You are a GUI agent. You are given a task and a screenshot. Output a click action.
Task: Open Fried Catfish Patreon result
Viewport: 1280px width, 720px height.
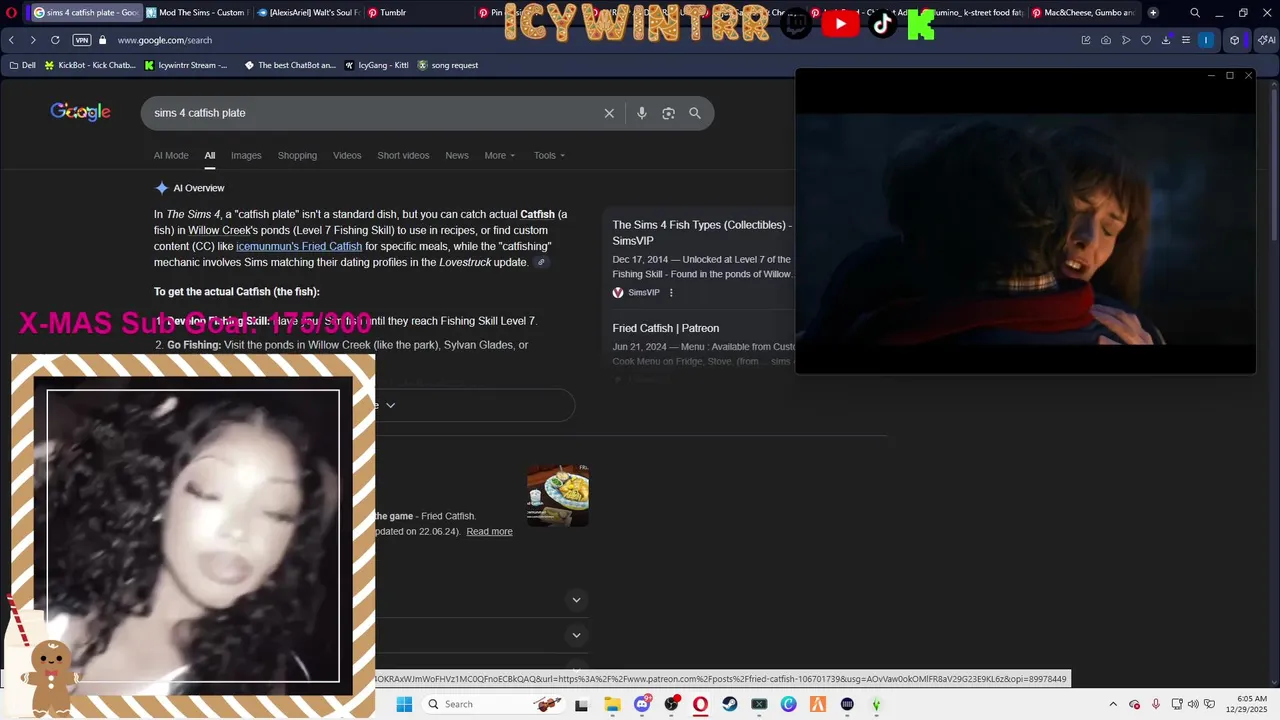pos(665,328)
